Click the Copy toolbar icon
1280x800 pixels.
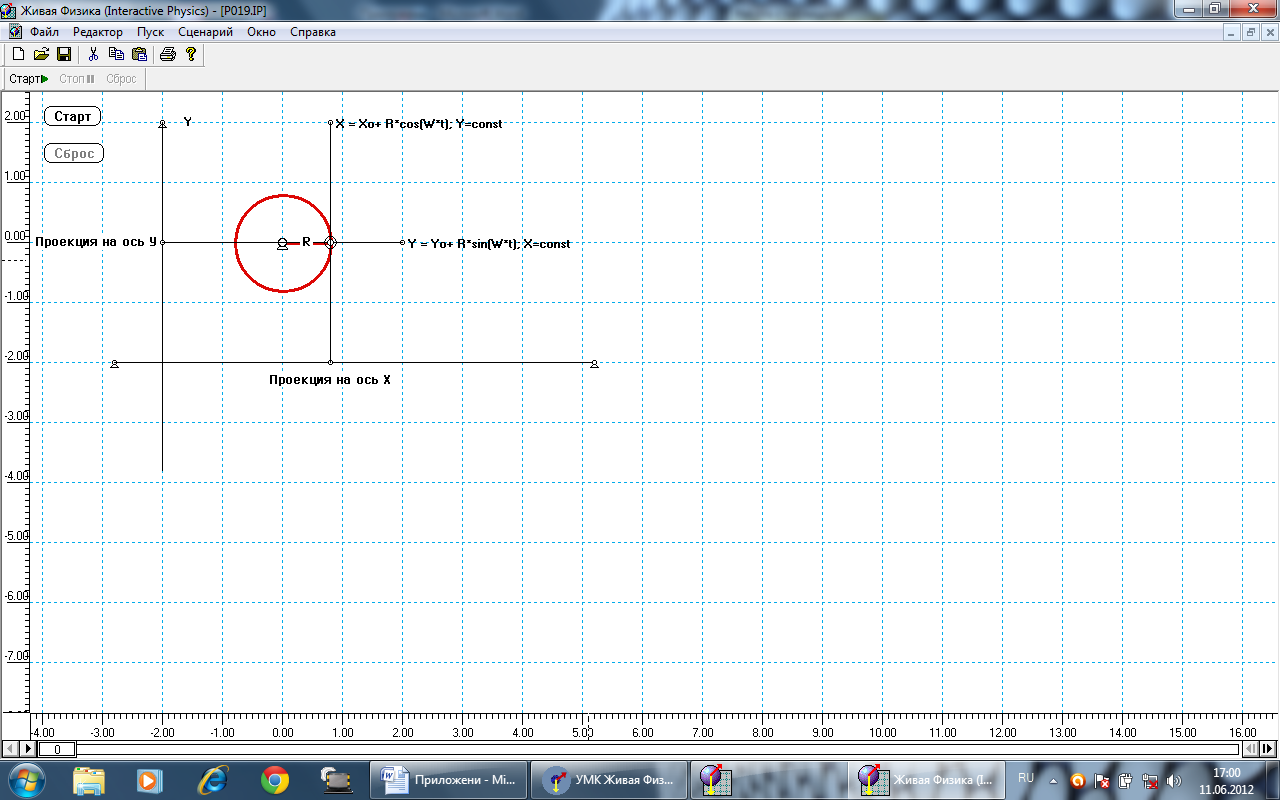click(x=117, y=54)
